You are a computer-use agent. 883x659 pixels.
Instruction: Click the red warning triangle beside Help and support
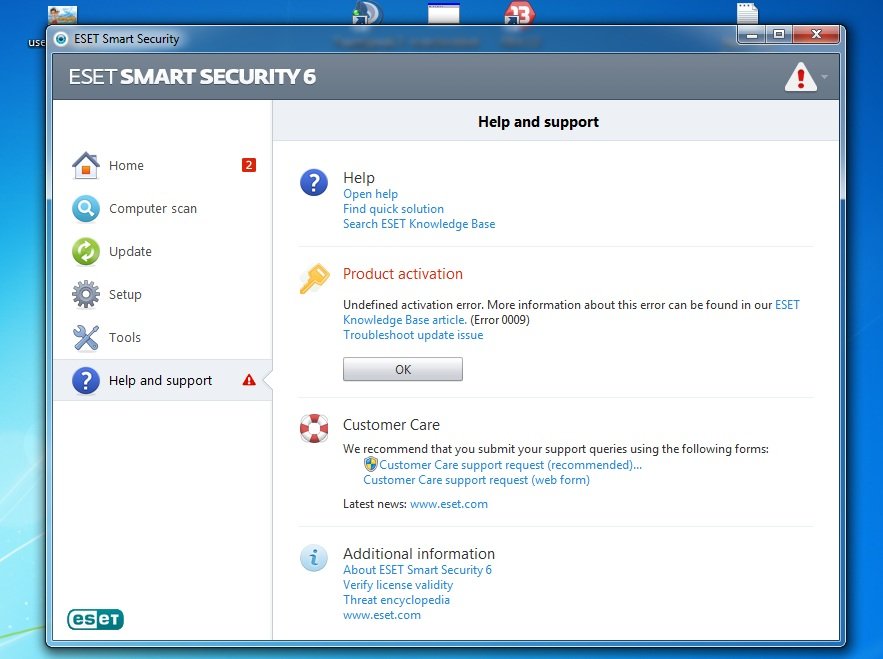click(x=249, y=380)
